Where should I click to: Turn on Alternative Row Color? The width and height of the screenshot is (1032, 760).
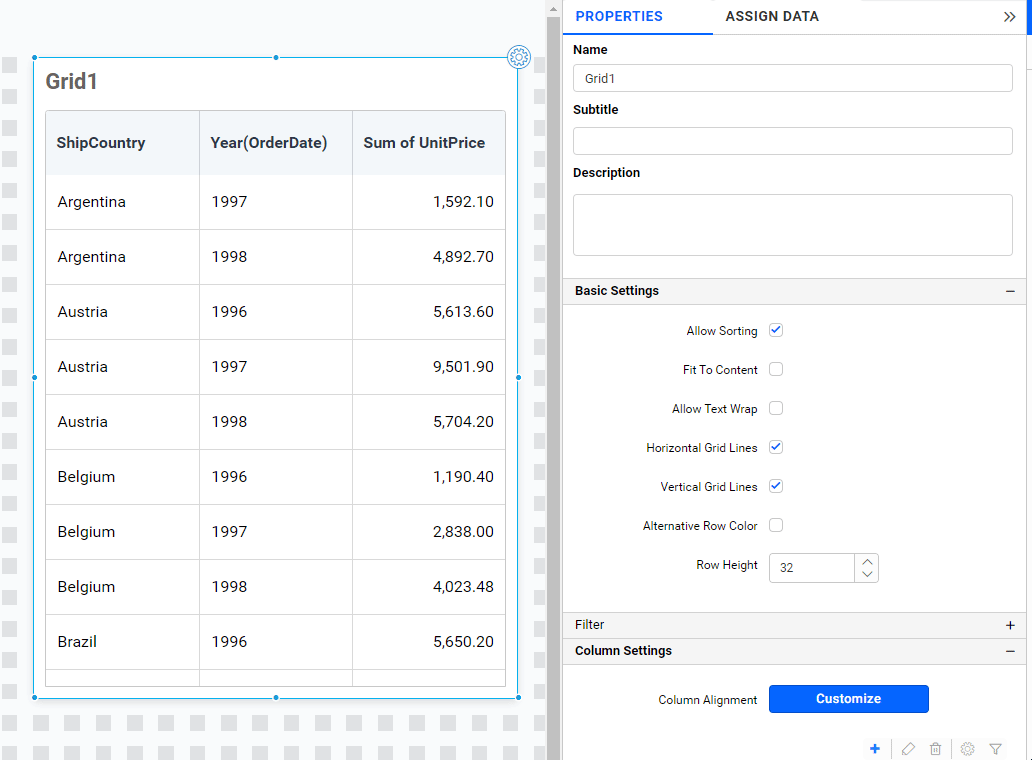pyautogui.click(x=775, y=525)
